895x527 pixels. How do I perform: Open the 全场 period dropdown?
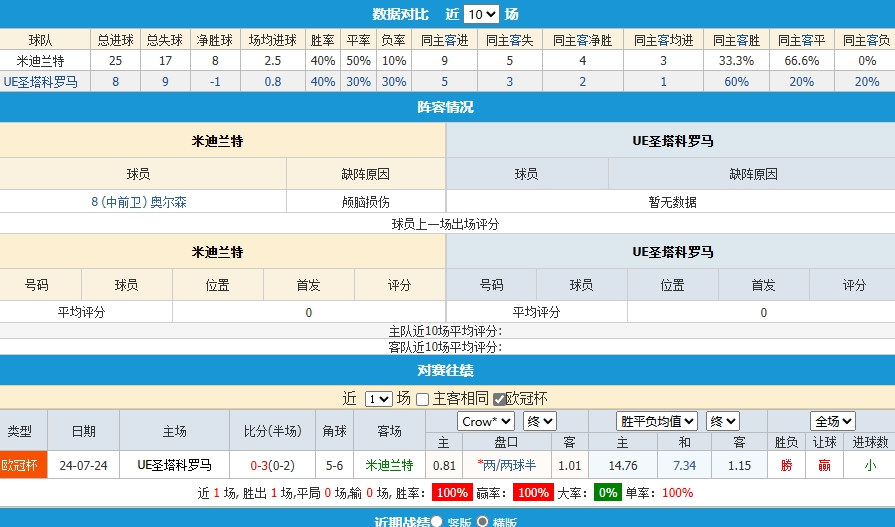coord(833,421)
